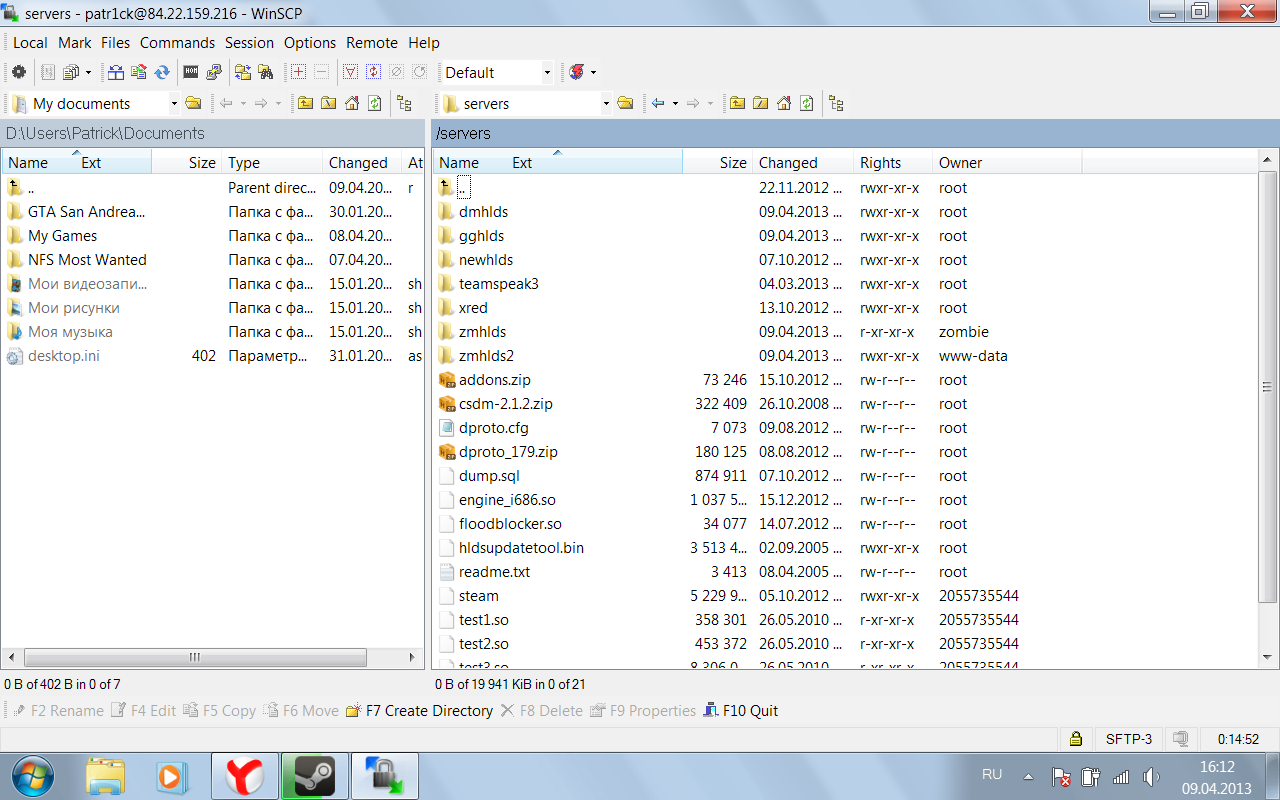Click the Keep Remote Directory up to Date icon
Image resolution: width=1280 pixels, height=800 pixels.
click(161, 72)
